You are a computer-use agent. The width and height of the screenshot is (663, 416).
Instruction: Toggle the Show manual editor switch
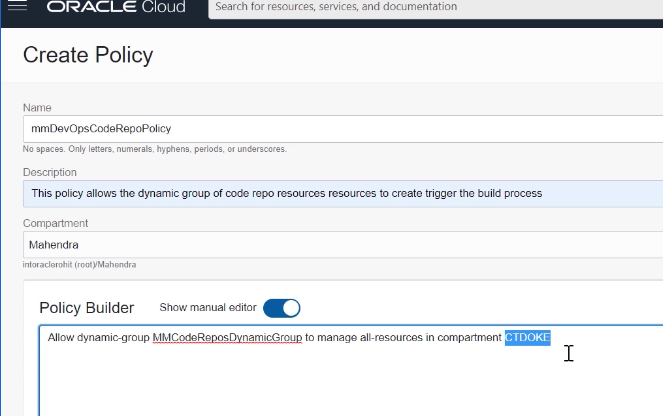click(x=281, y=308)
